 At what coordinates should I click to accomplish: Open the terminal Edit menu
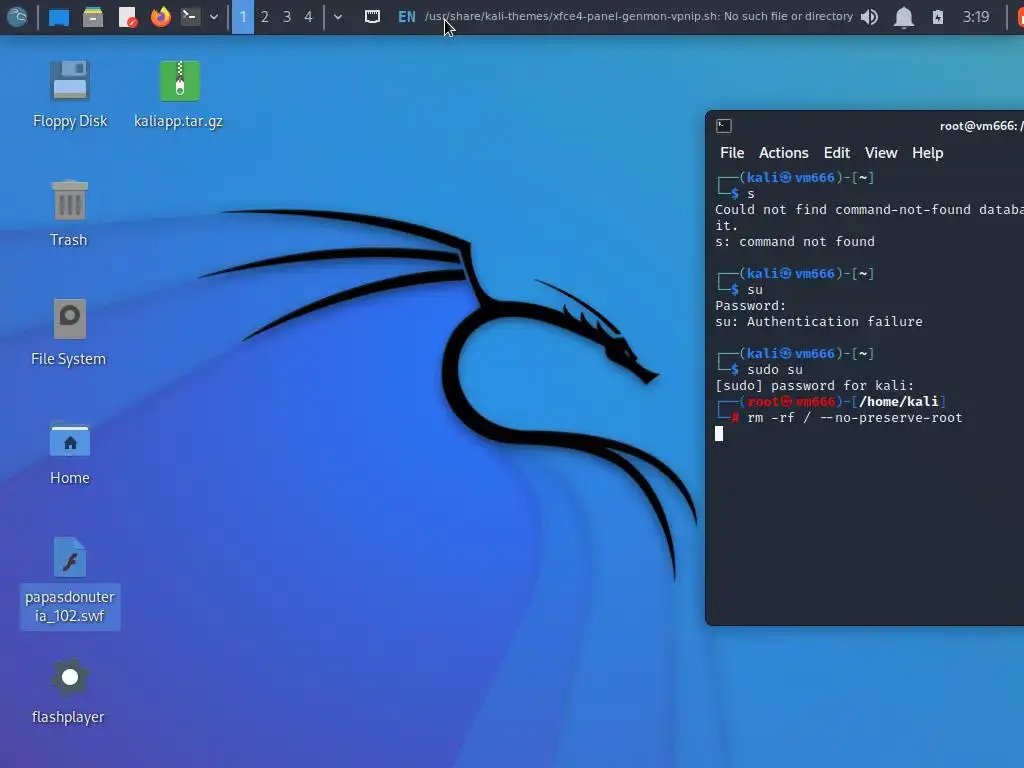[x=837, y=153]
